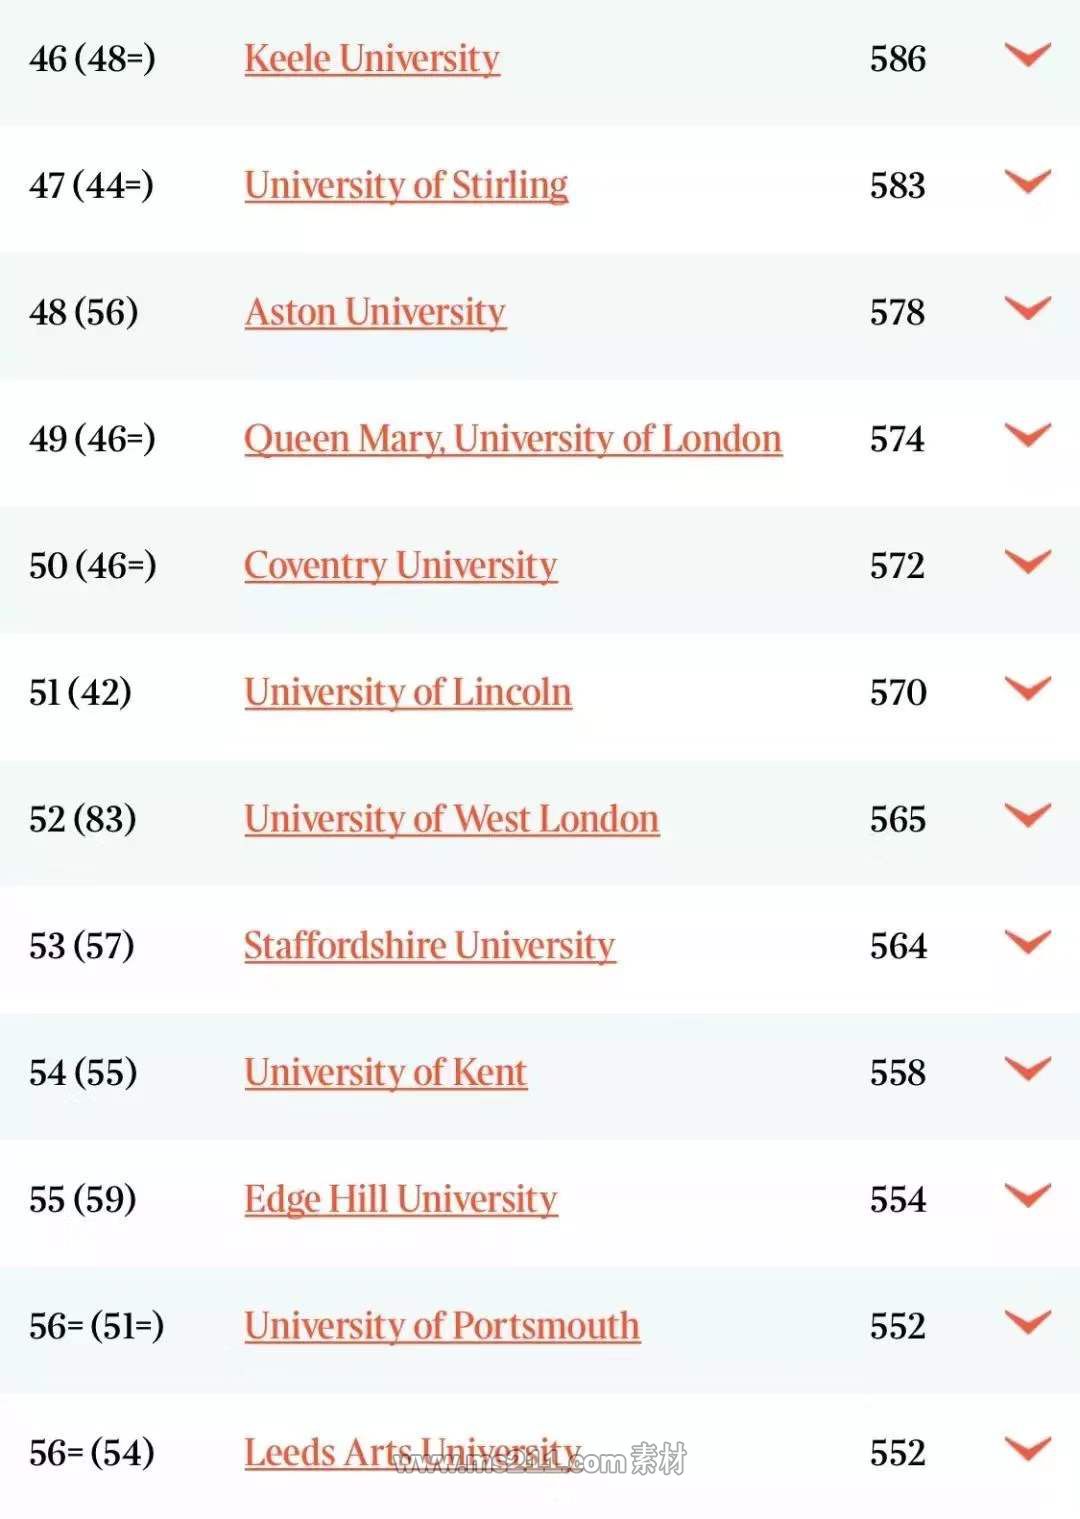This screenshot has width=1080, height=1519.
Task: Open the Staffordshire University link
Action: coord(429,946)
